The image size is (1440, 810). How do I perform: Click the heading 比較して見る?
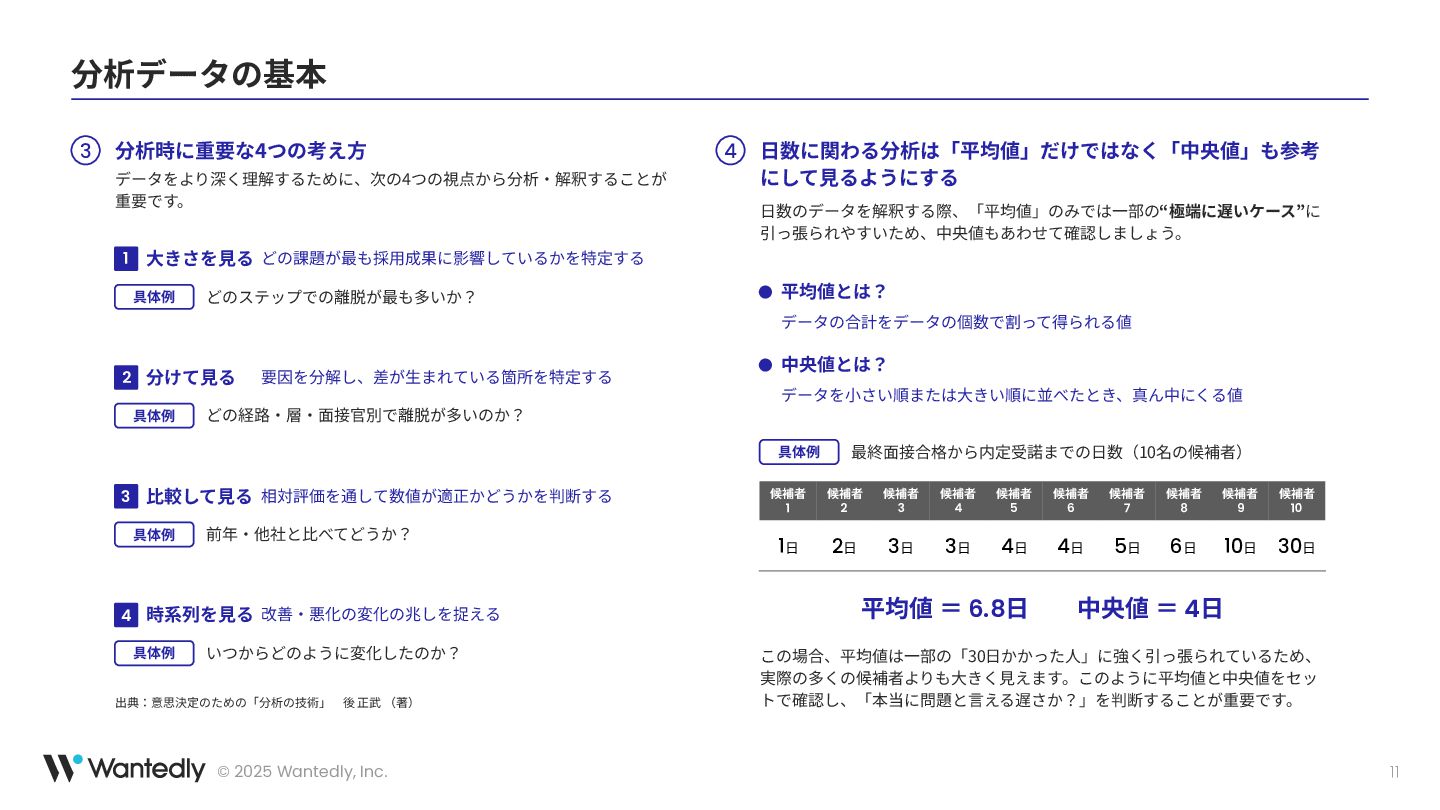(x=200, y=496)
